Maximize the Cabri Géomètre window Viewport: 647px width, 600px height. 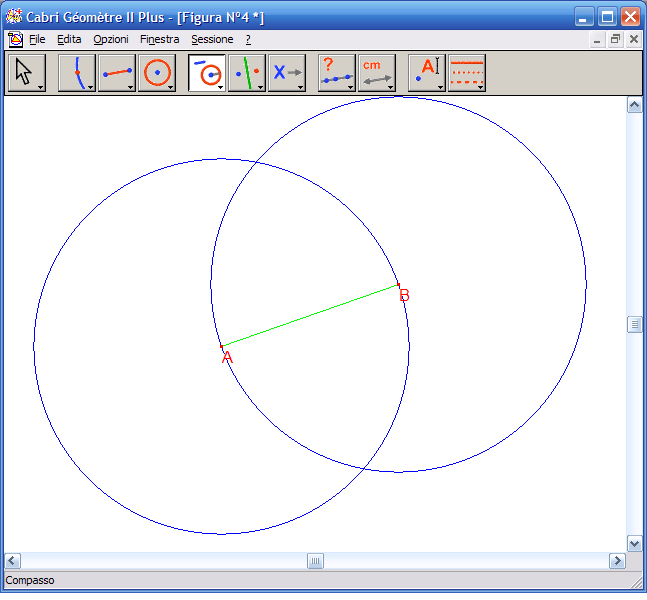point(607,17)
